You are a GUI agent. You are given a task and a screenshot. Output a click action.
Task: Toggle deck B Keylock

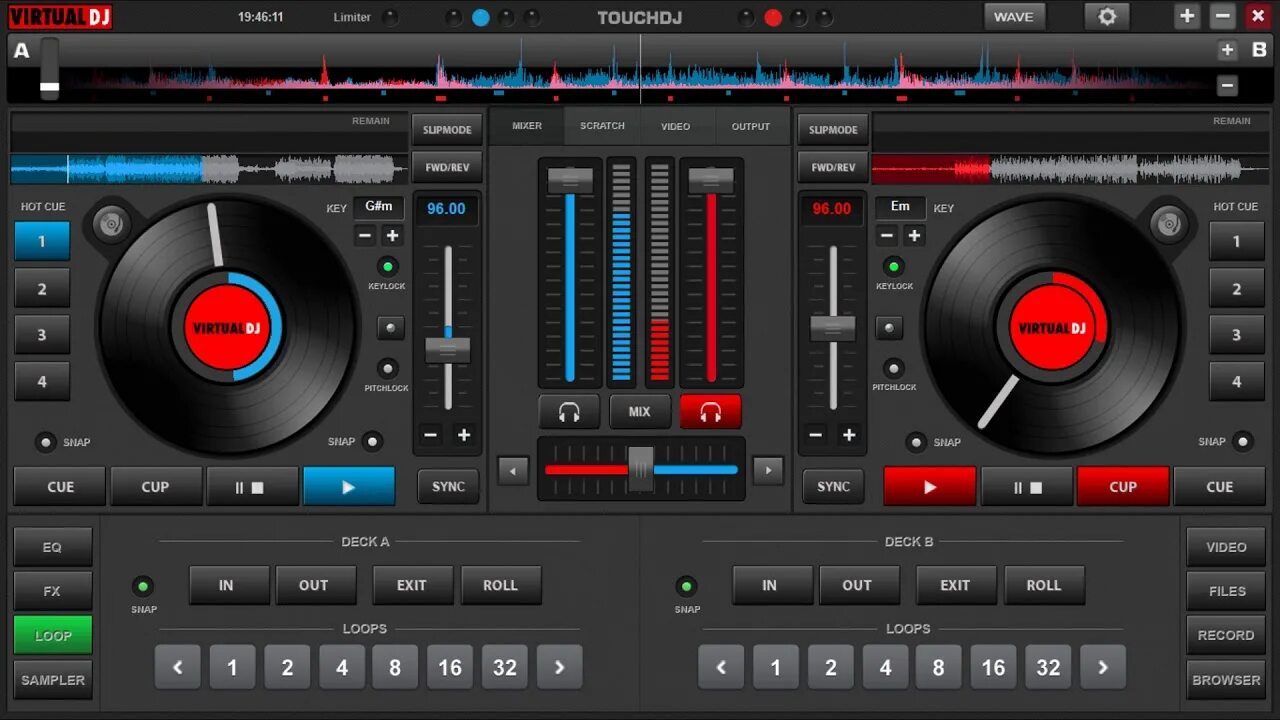tap(893, 266)
